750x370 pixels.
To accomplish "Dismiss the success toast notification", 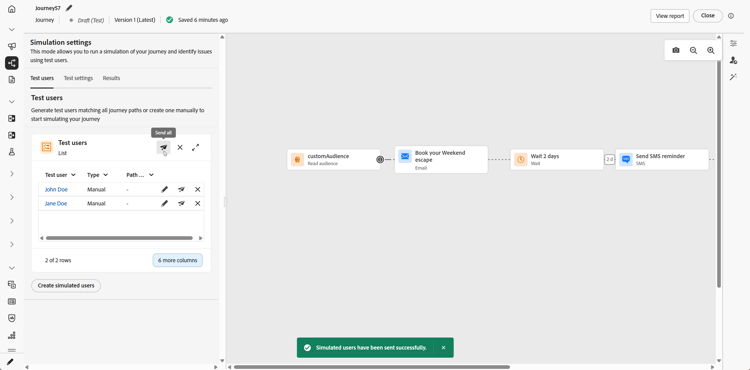I will (443, 348).
